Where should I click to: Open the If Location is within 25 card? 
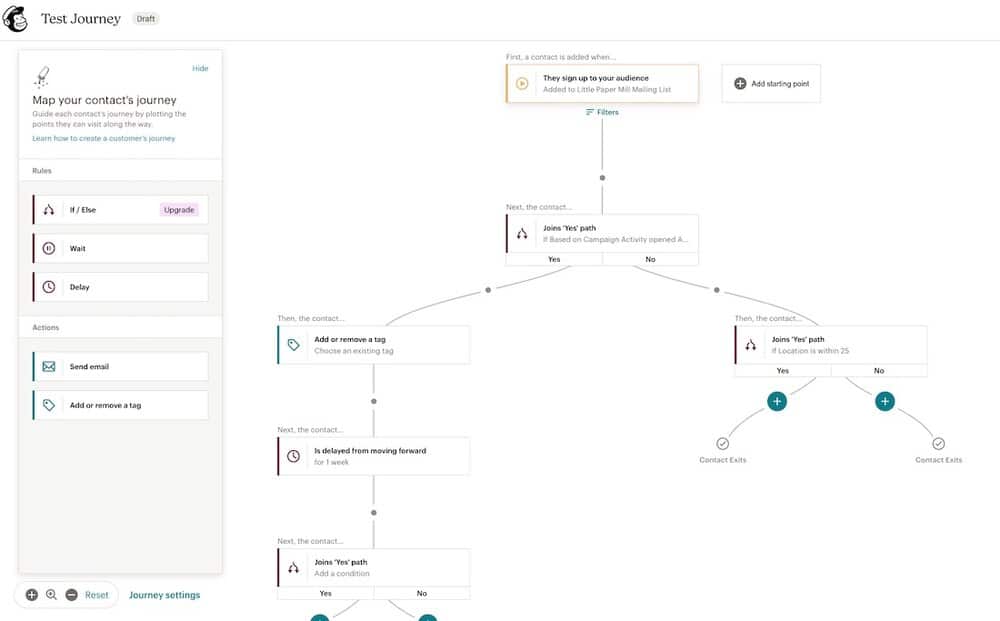tap(831, 345)
